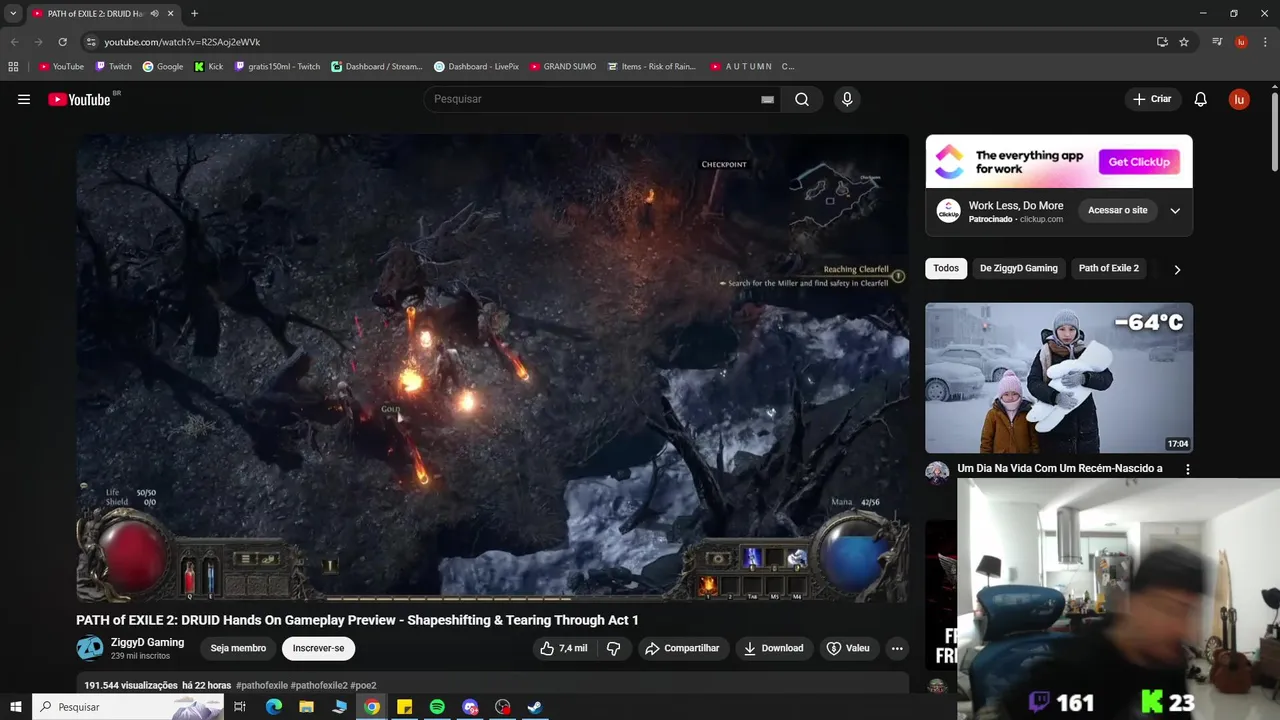Open Items - Risk of Rain bookmark
This screenshot has height=720, width=1280.
[650, 67]
